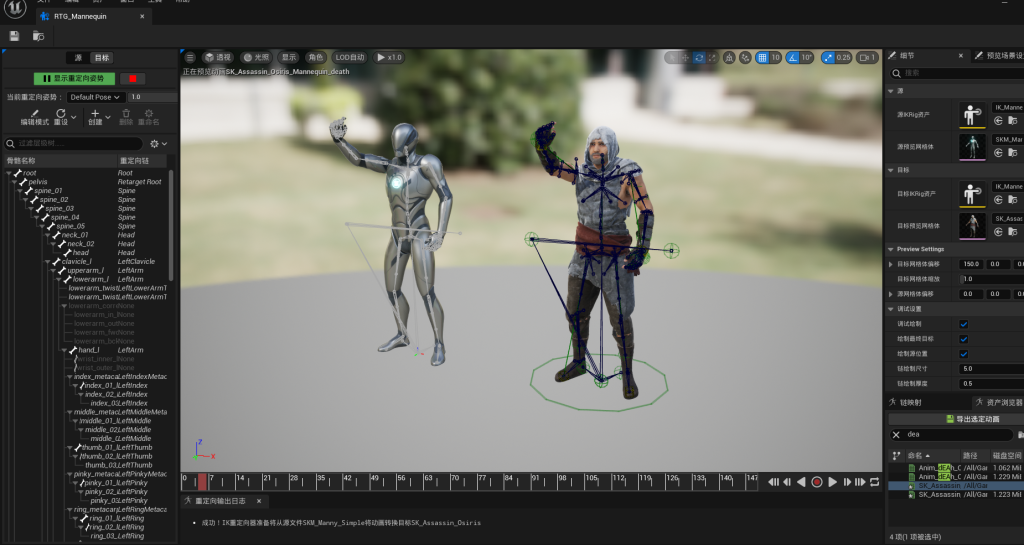Image resolution: width=1024 pixels, height=545 pixels.
Task: Uncheck the 绘制最终目标 checkbox
Action: (x=963, y=339)
